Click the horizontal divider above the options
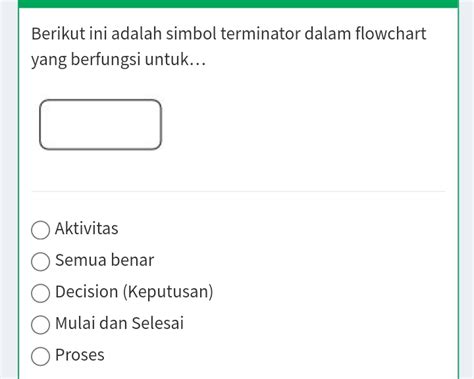The width and height of the screenshot is (474, 379). (x=238, y=191)
